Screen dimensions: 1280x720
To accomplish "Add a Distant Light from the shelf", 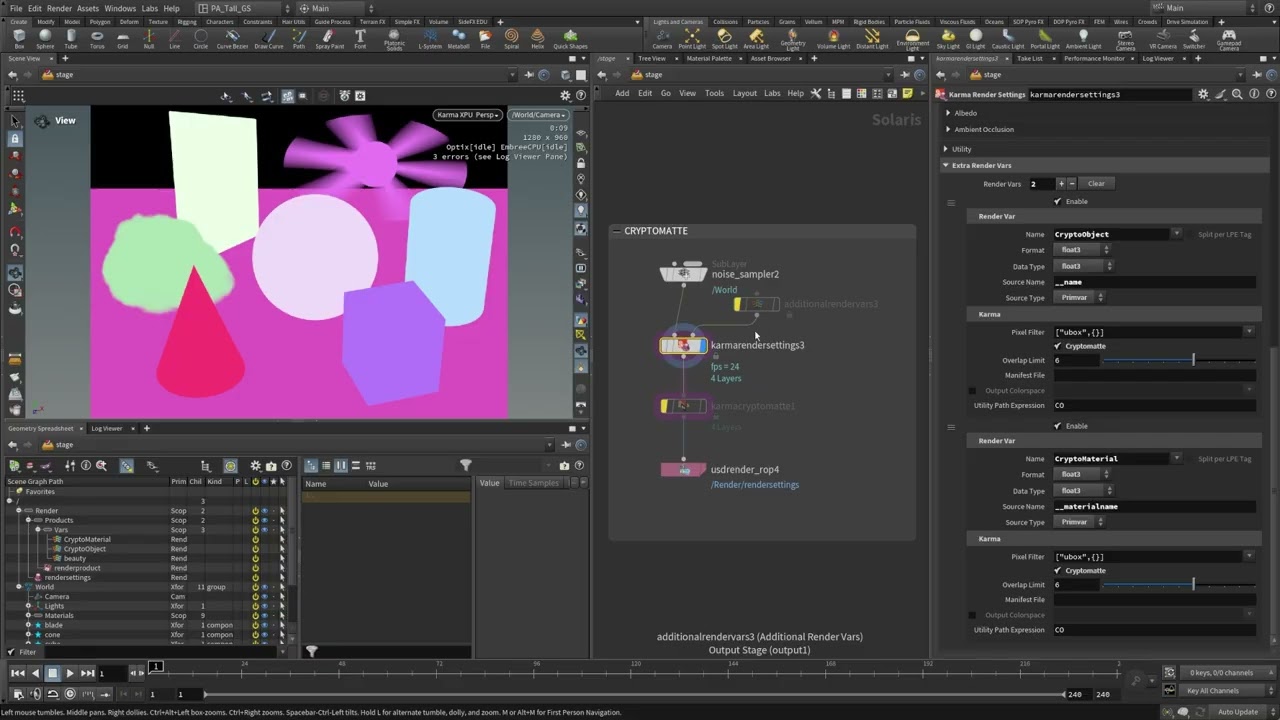I will [872, 38].
